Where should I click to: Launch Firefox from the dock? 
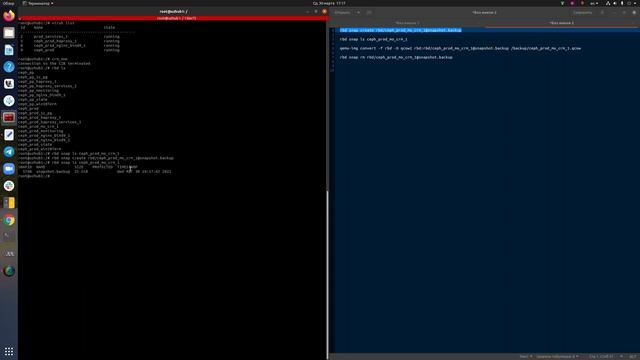coord(9,16)
